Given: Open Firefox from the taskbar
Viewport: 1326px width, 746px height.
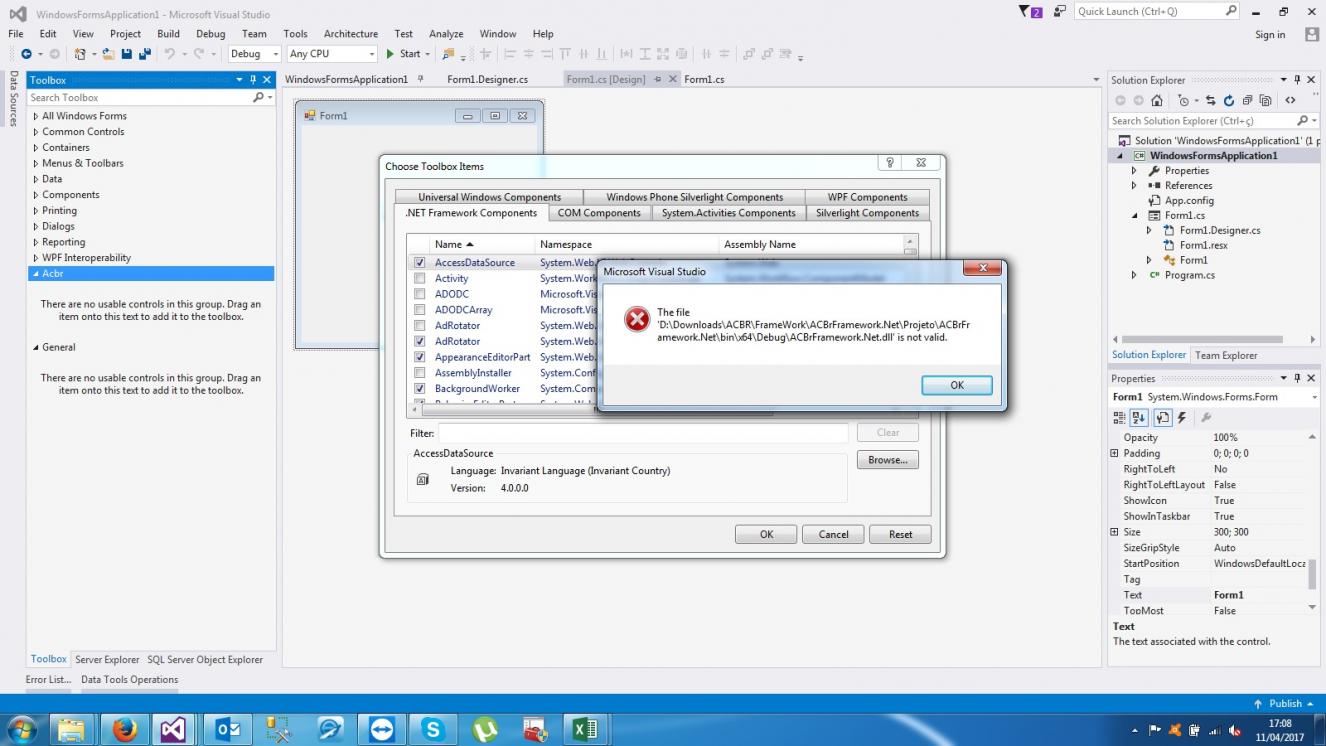Looking at the screenshot, I should click(x=125, y=730).
